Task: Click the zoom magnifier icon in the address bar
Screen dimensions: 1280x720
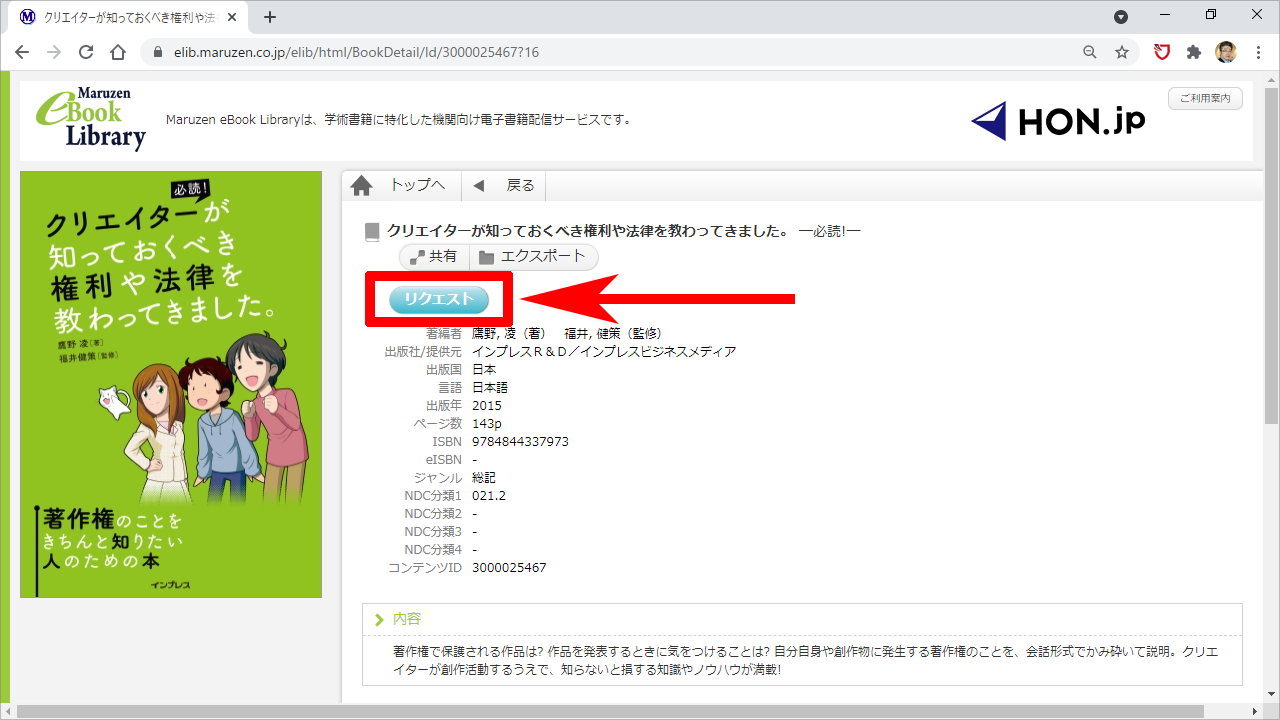Action: [x=1090, y=52]
